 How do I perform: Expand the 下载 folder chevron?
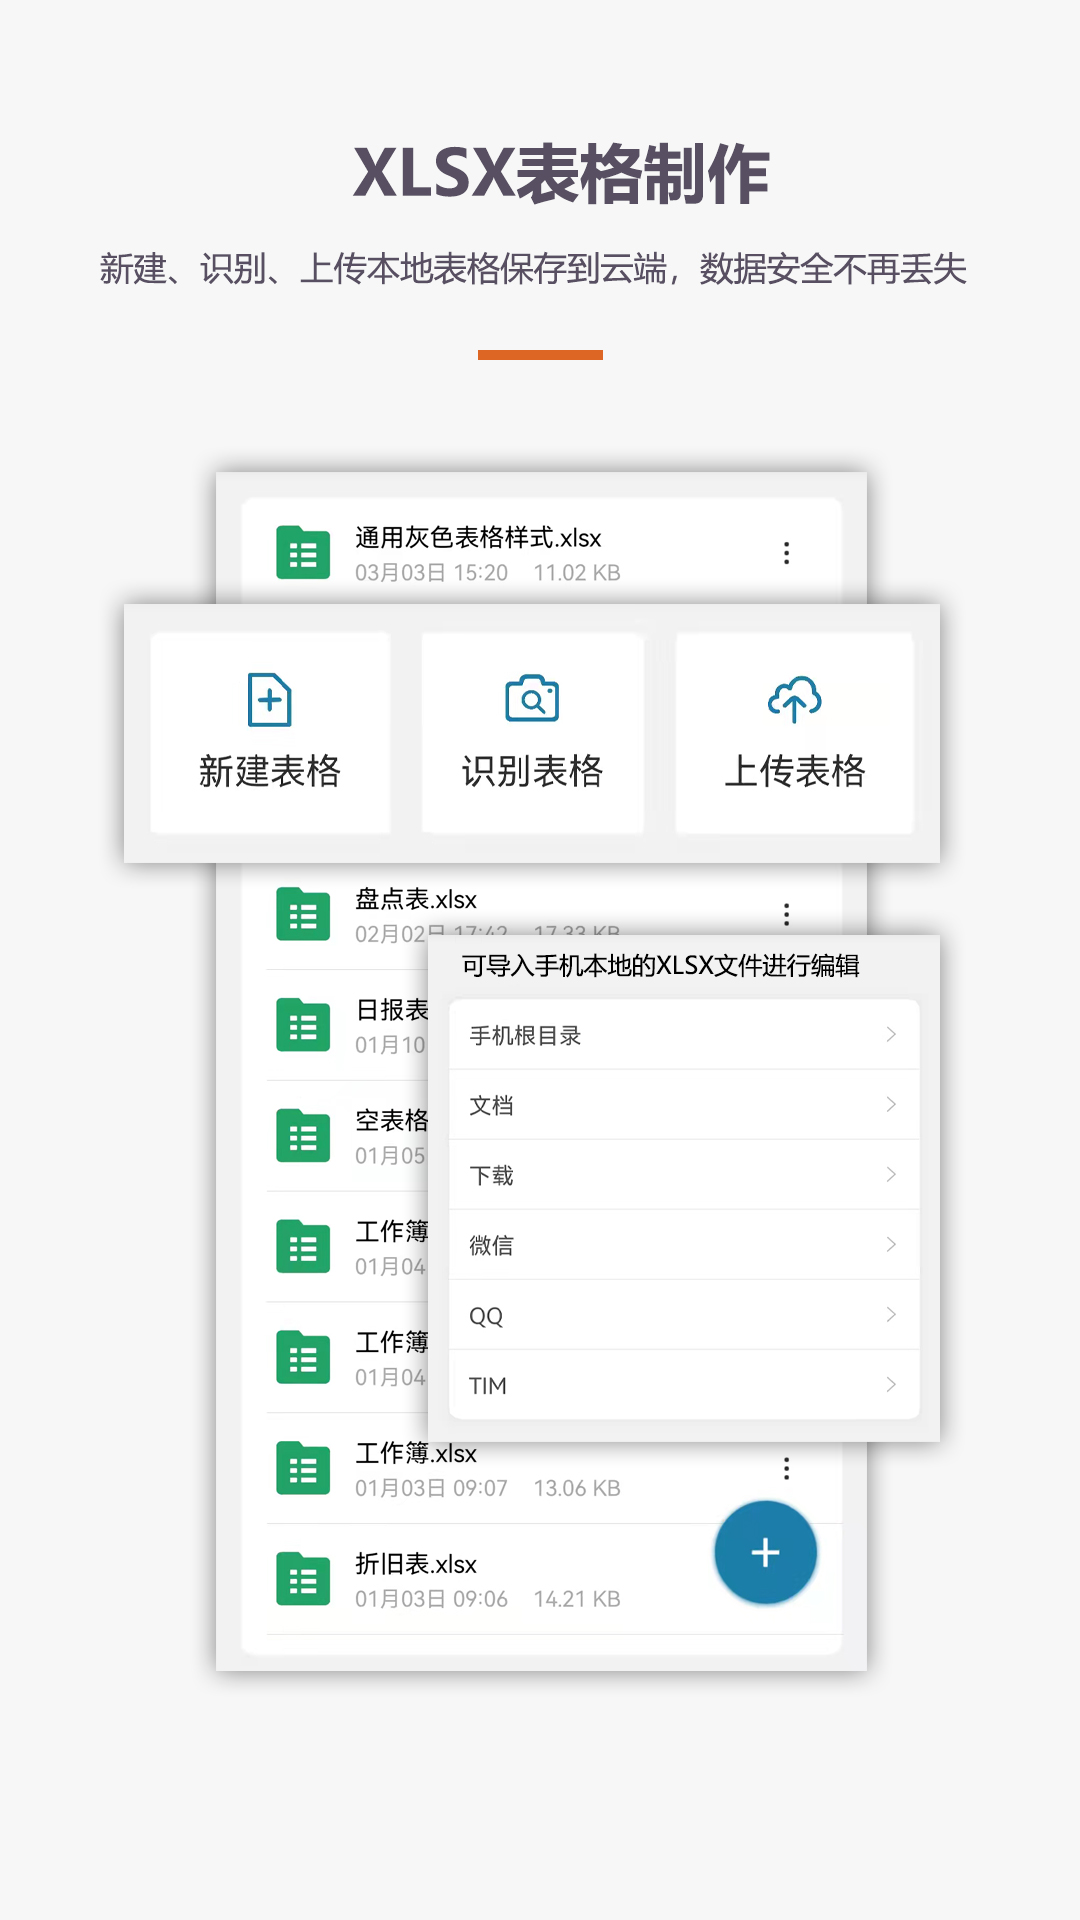click(890, 1175)
